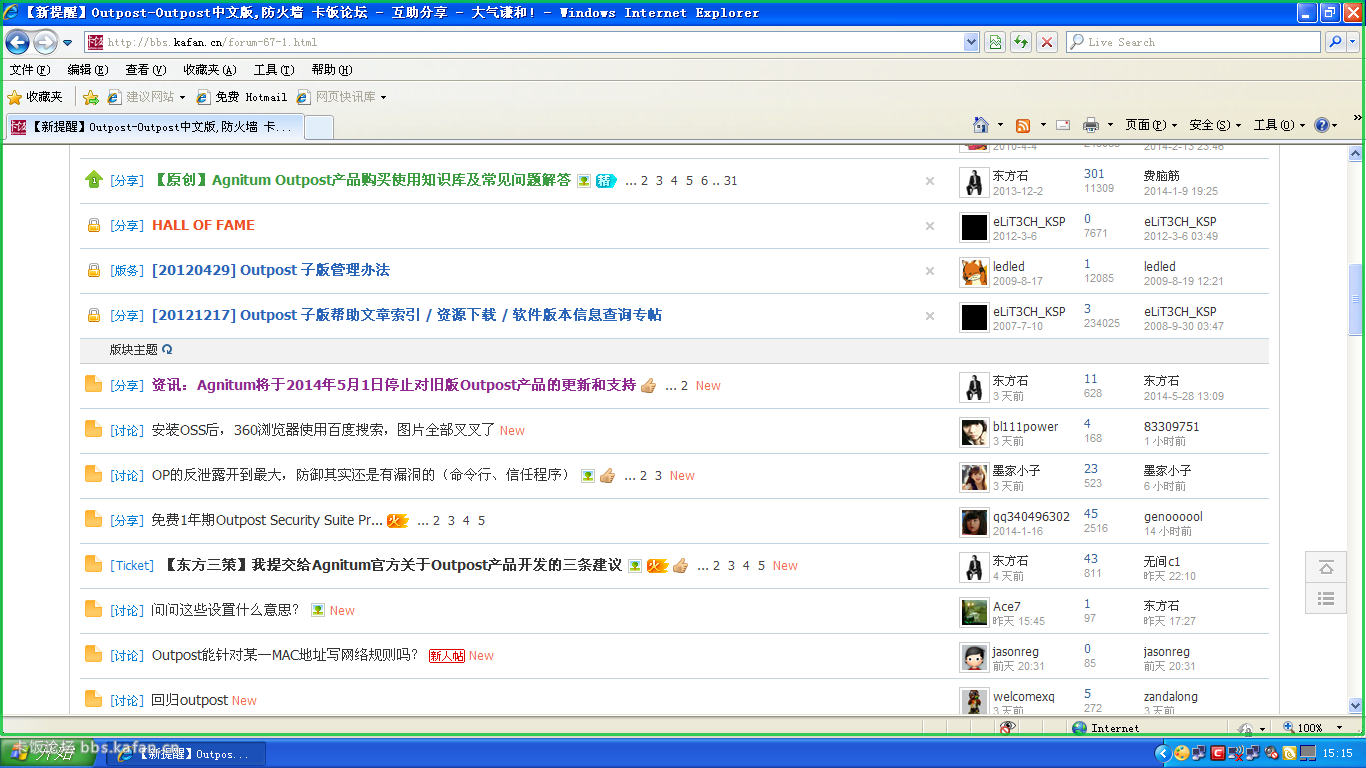Click the Help question mark icon
The width and height of the screenshot is (1366, 768).
coord(1321,125)
